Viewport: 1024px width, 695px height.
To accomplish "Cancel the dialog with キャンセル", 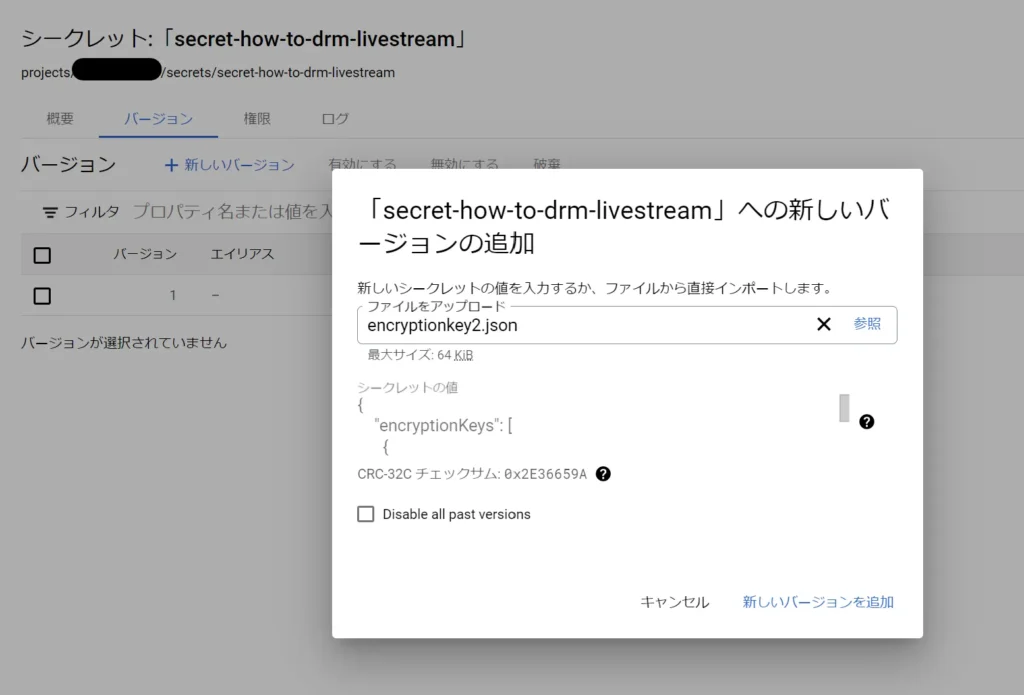I will (675, 602).
